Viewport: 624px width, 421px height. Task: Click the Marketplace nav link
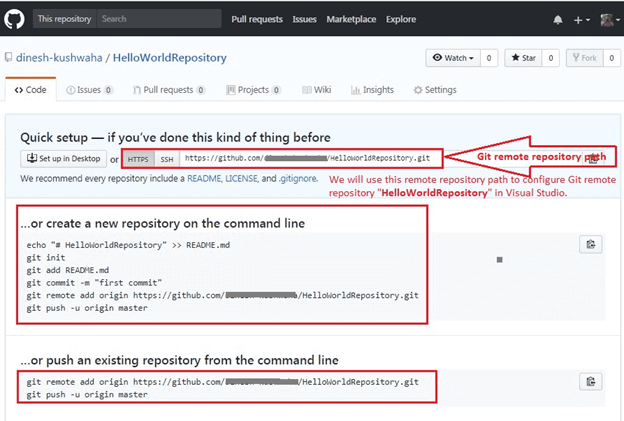pyautogui.click(x=352, y=19)
